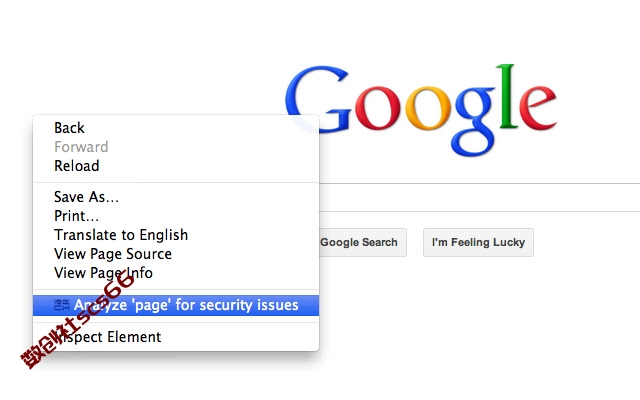
Task: Select Translate to English
Action: (121, 235)
